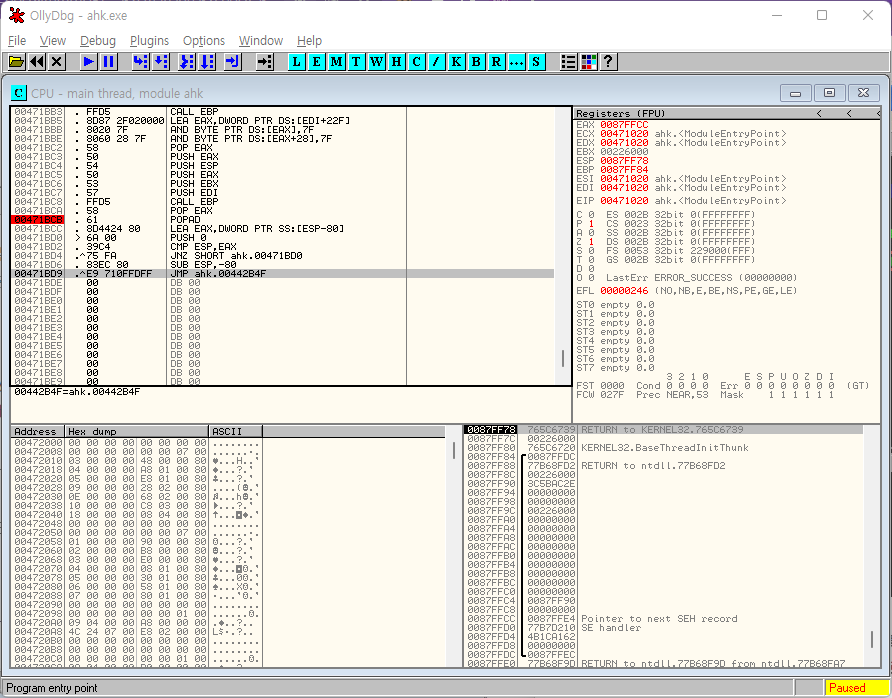
Task: Click the OllyDbg application icon in titlebar
Action: [x=16, y=15]
